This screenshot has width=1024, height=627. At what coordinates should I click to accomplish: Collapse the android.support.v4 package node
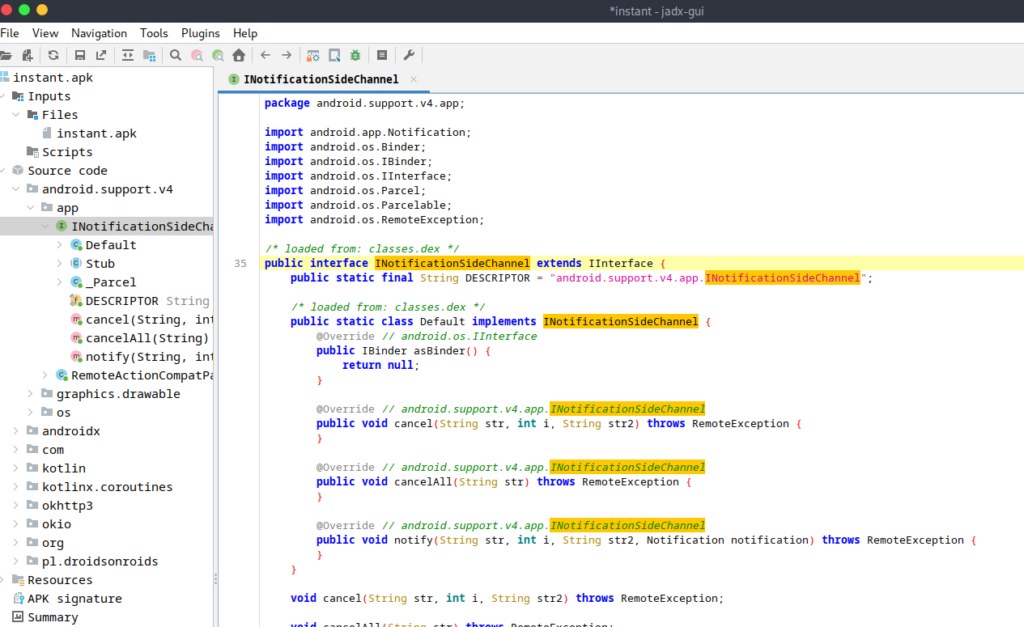pos(17,189)
